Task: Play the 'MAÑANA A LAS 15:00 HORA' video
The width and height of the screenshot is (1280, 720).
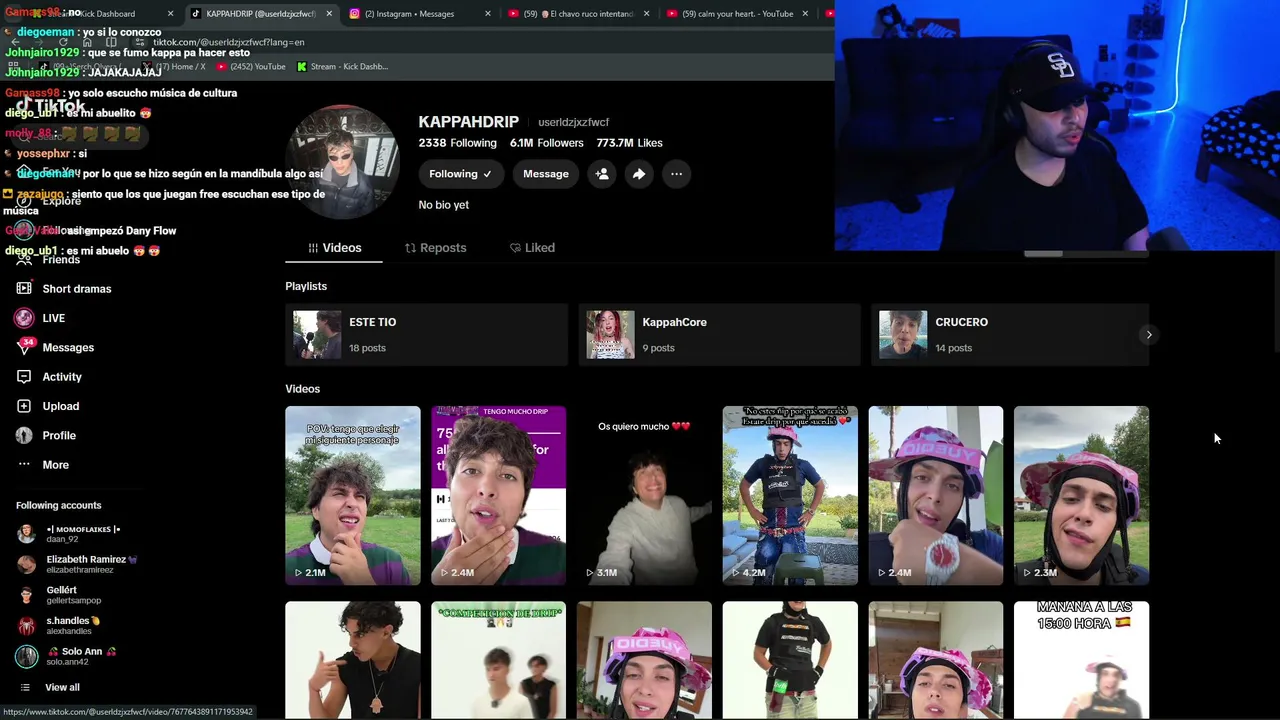Action: (1081, 660)
